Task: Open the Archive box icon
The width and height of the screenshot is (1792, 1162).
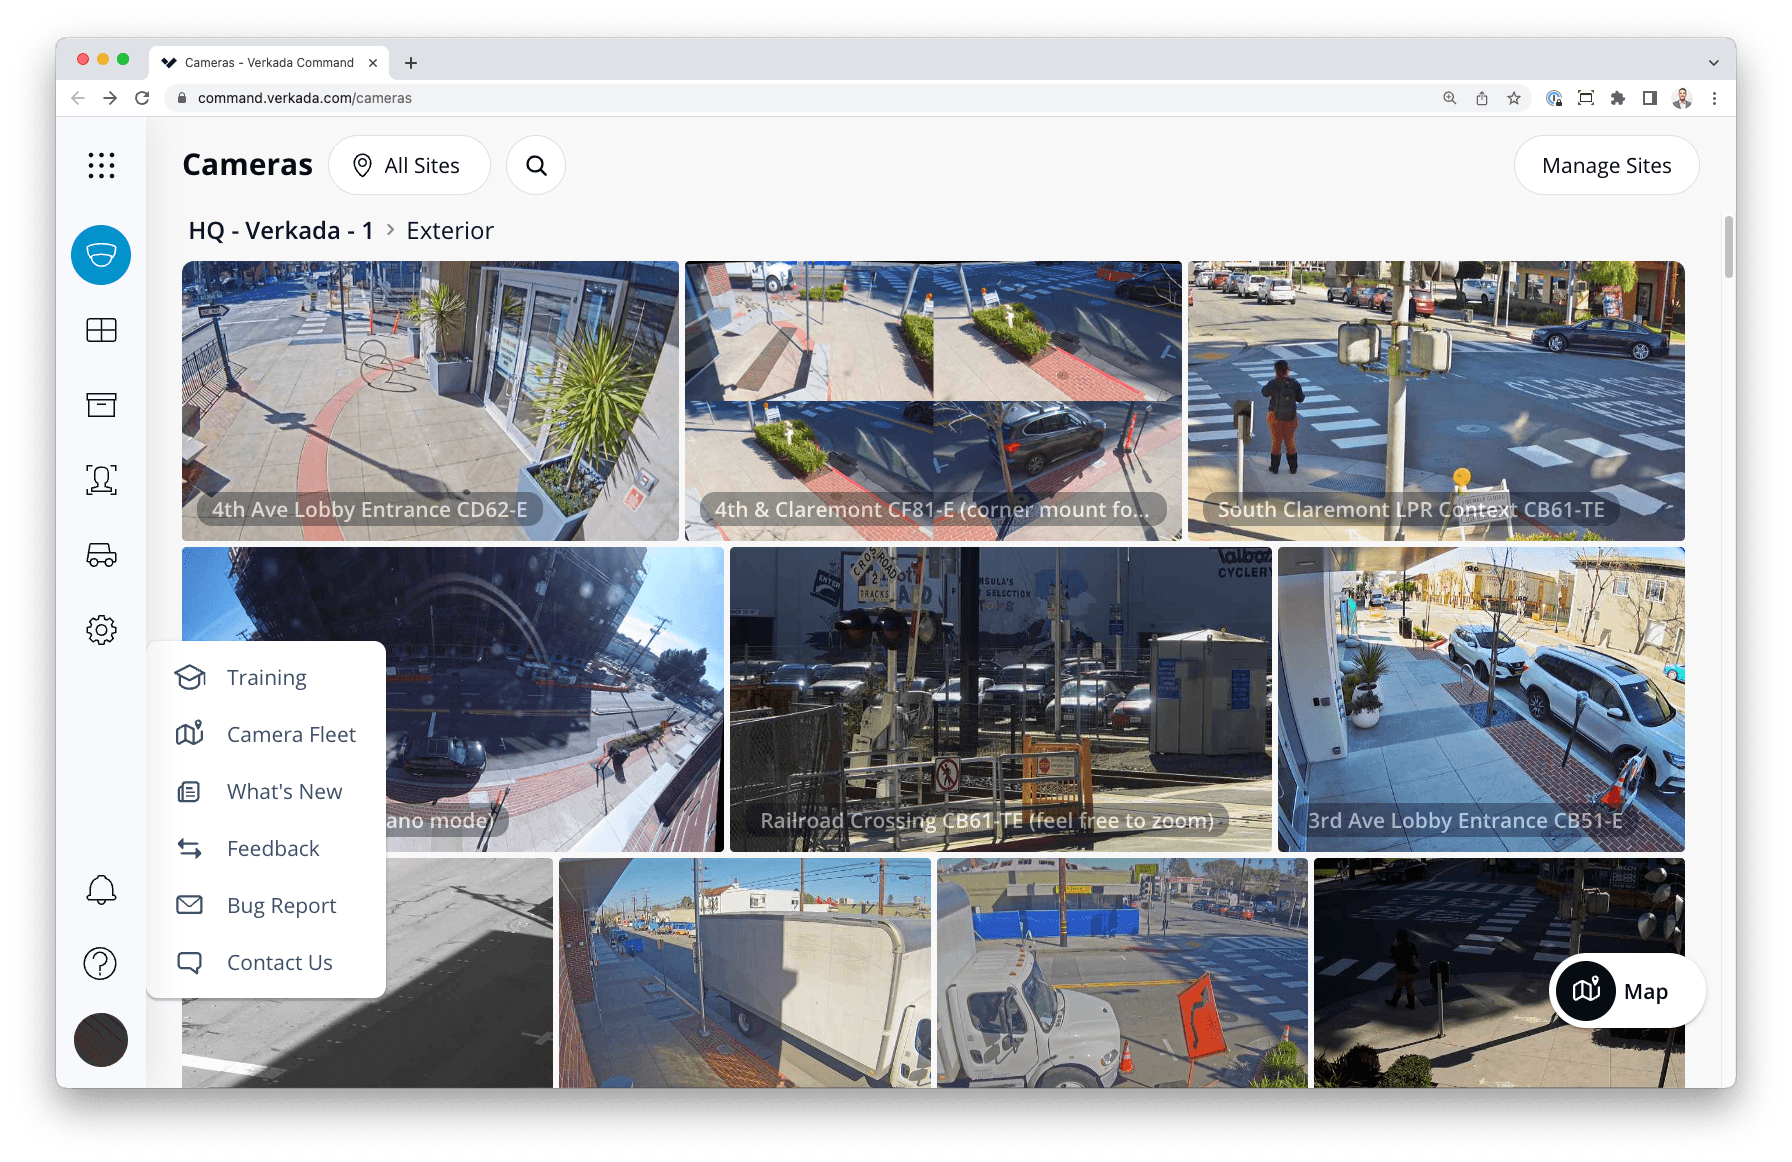Action: (101, 405)
